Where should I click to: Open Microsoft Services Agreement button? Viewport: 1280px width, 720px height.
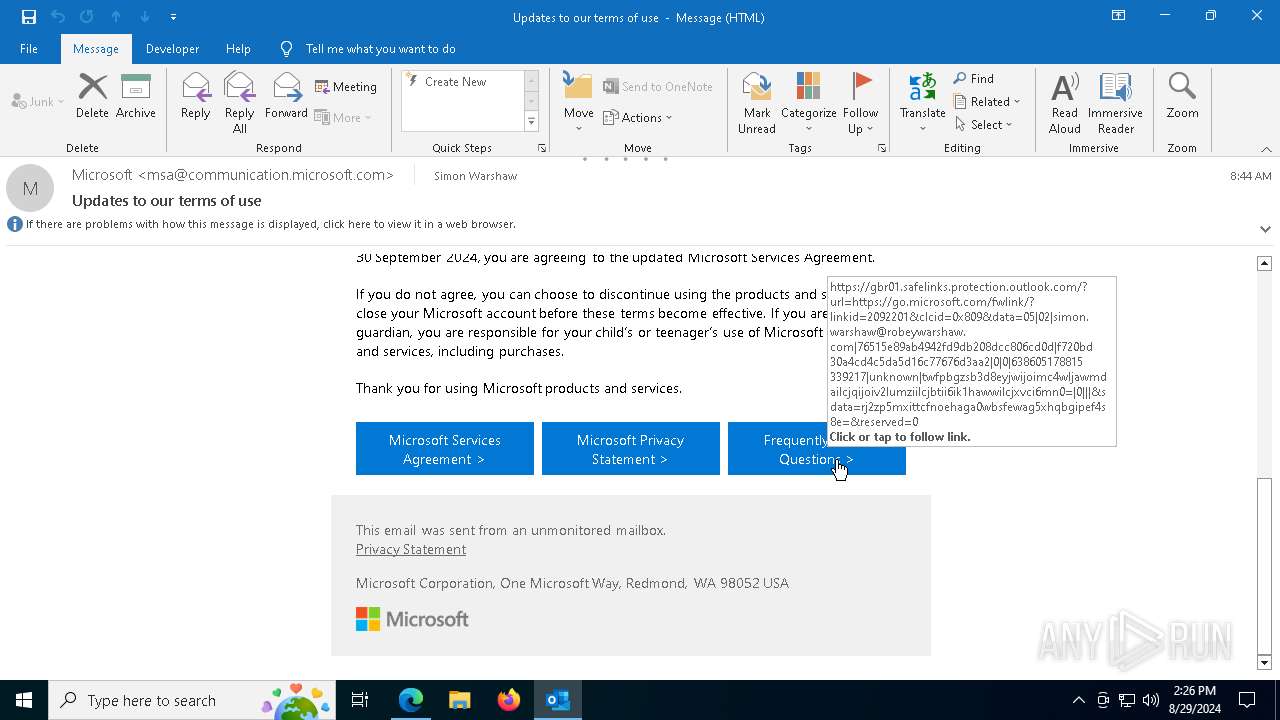[x=445, y=449]
